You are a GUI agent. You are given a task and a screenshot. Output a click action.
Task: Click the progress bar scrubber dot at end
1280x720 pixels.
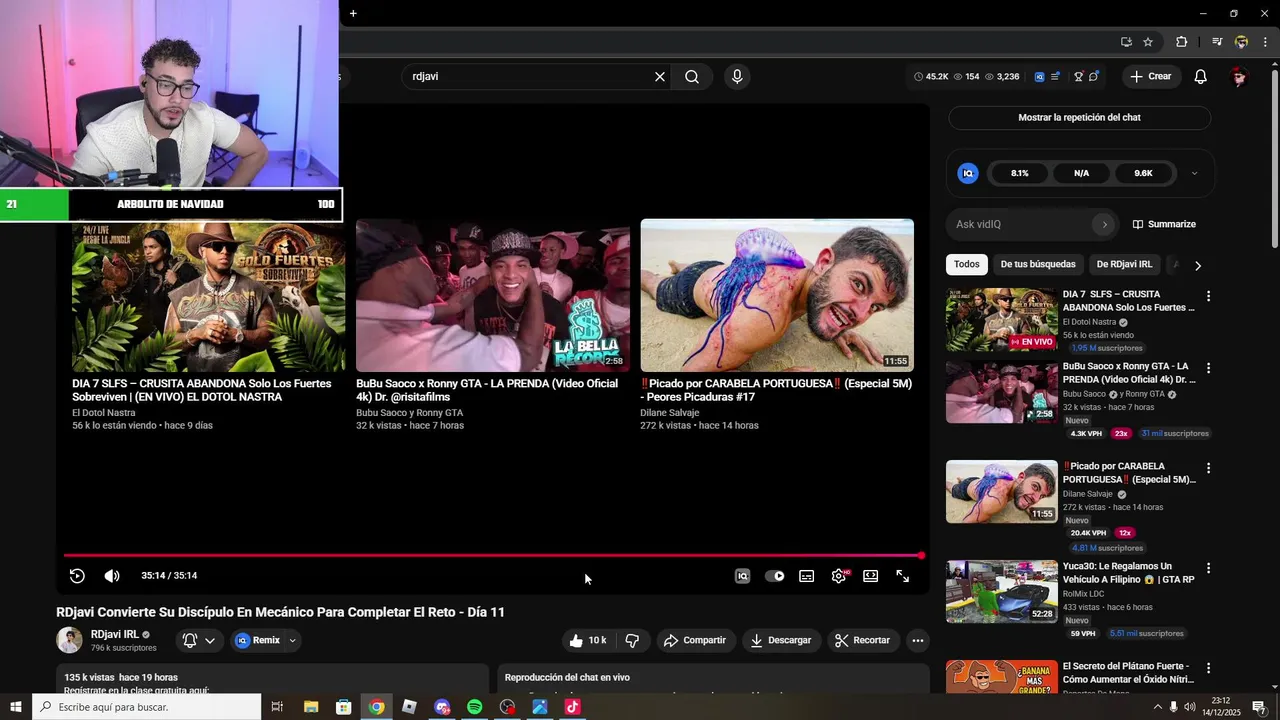click(921, 555)
